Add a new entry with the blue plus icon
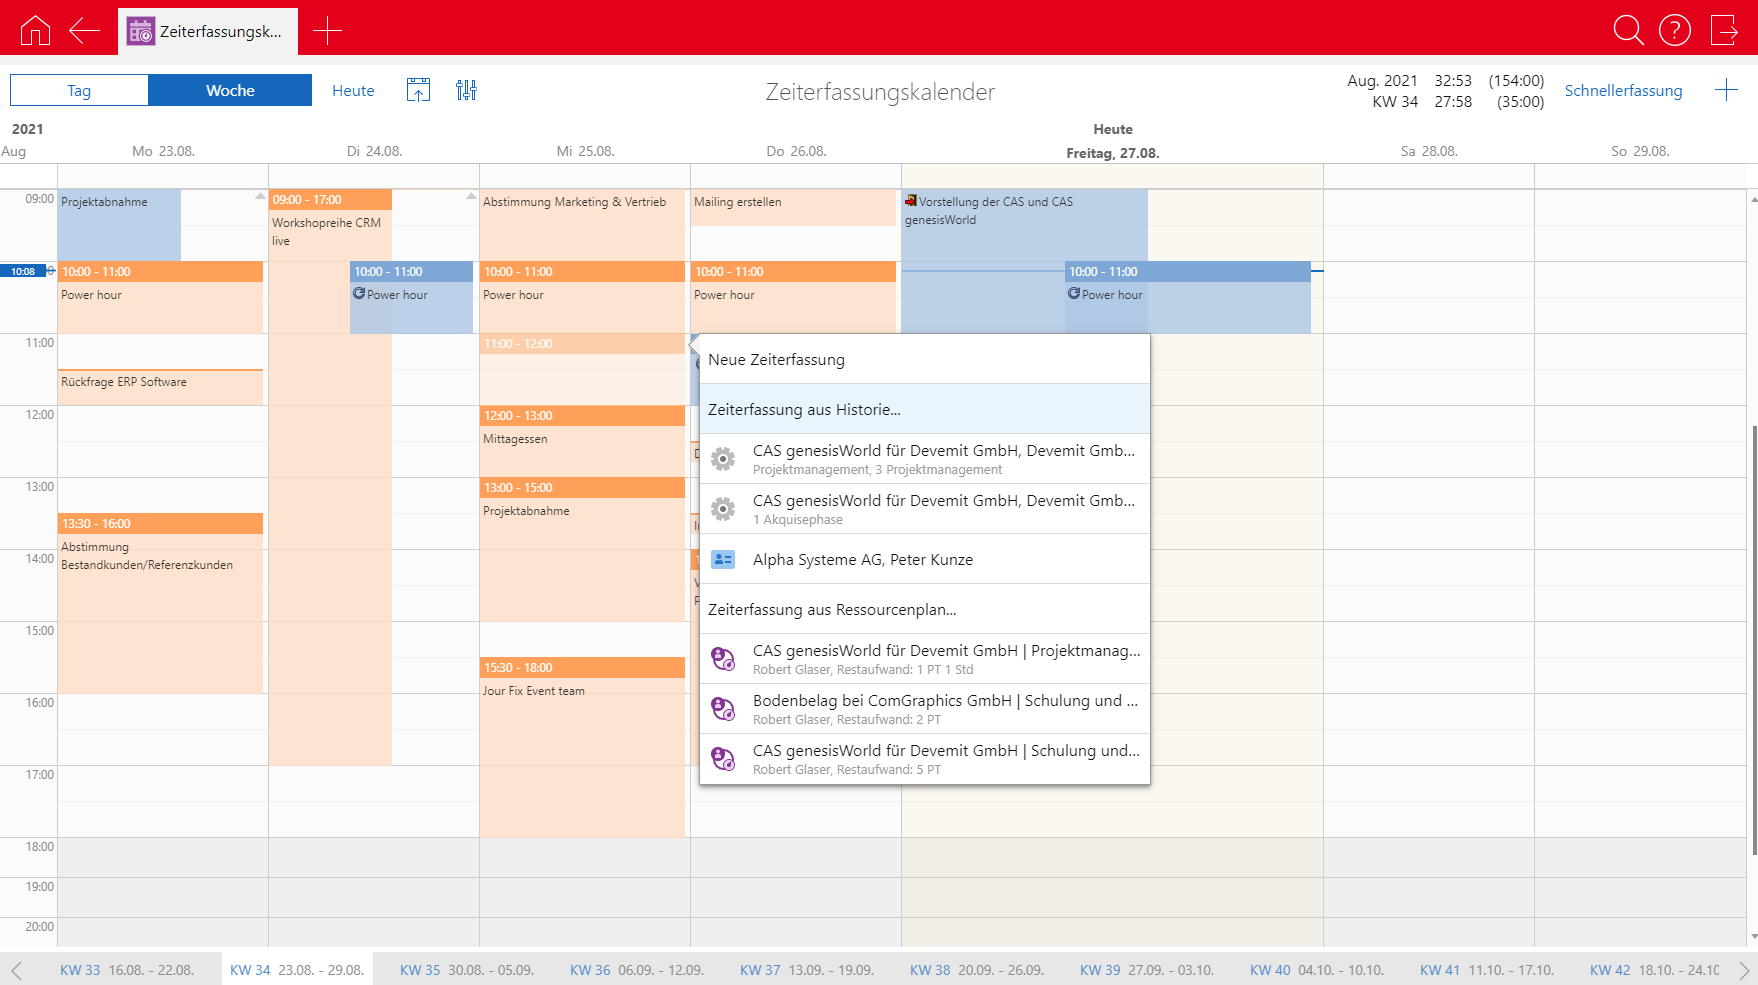1758x985 pixels. point(1726,90)
